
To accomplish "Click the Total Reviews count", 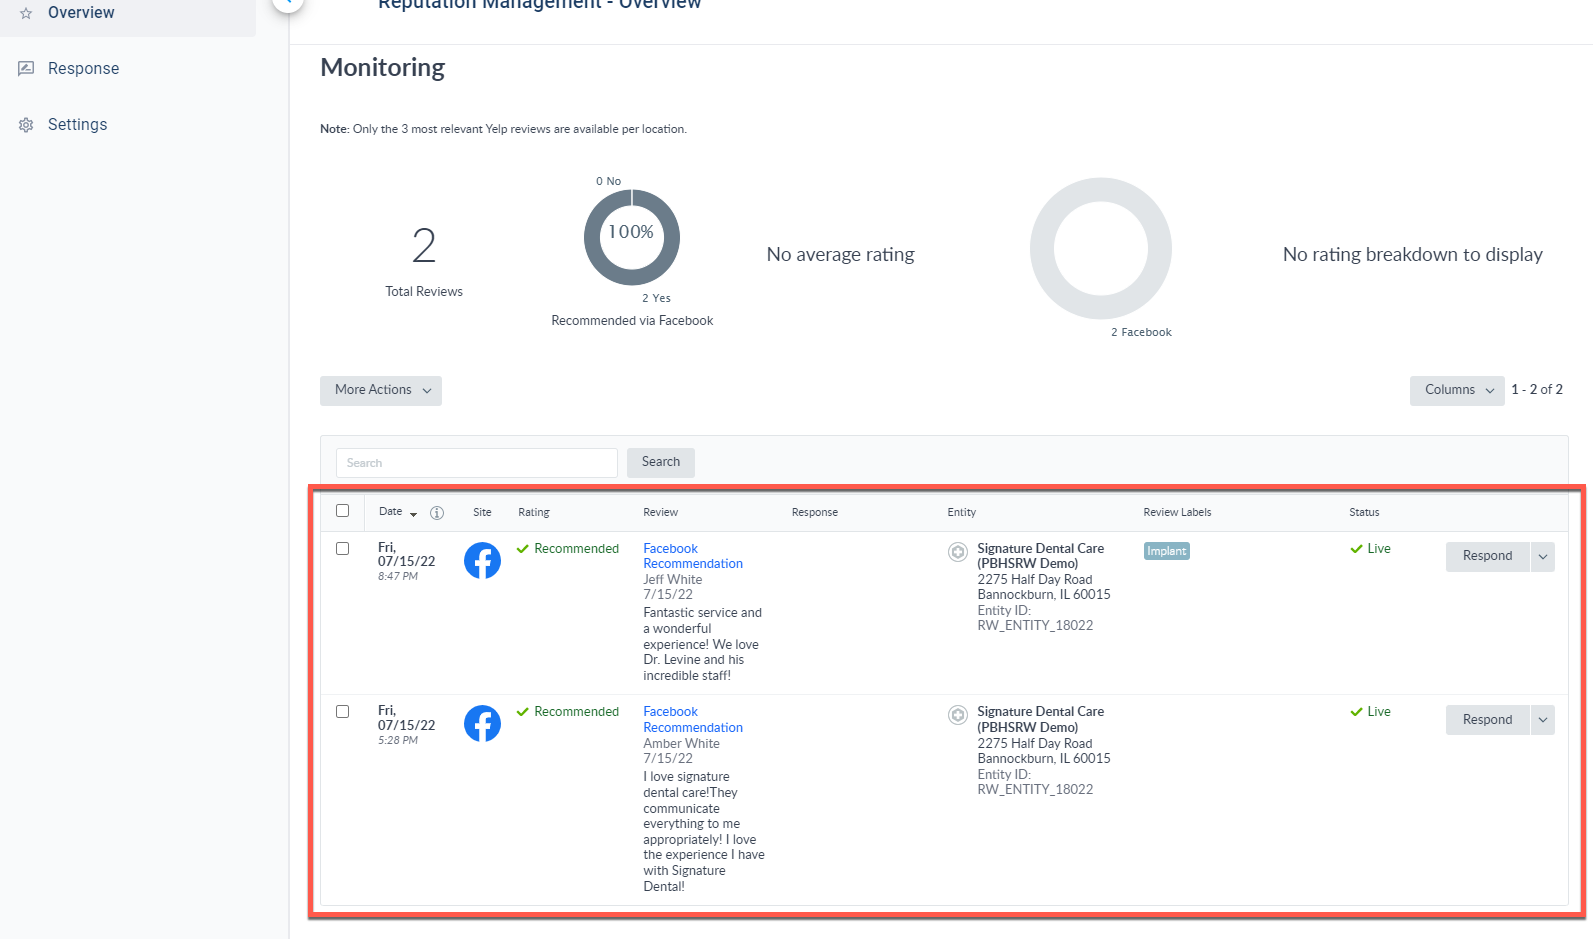I will click(x=424, y=246).
